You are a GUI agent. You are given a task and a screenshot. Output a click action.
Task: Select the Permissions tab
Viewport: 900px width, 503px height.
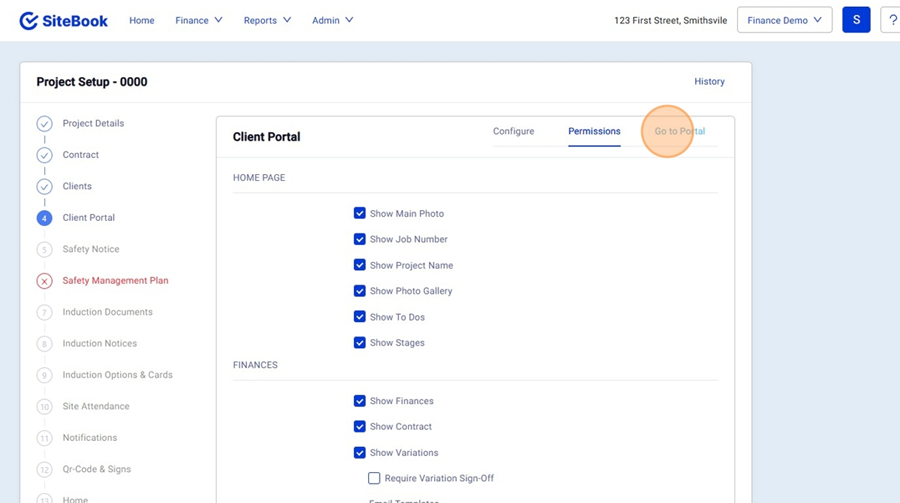[594, 131]
